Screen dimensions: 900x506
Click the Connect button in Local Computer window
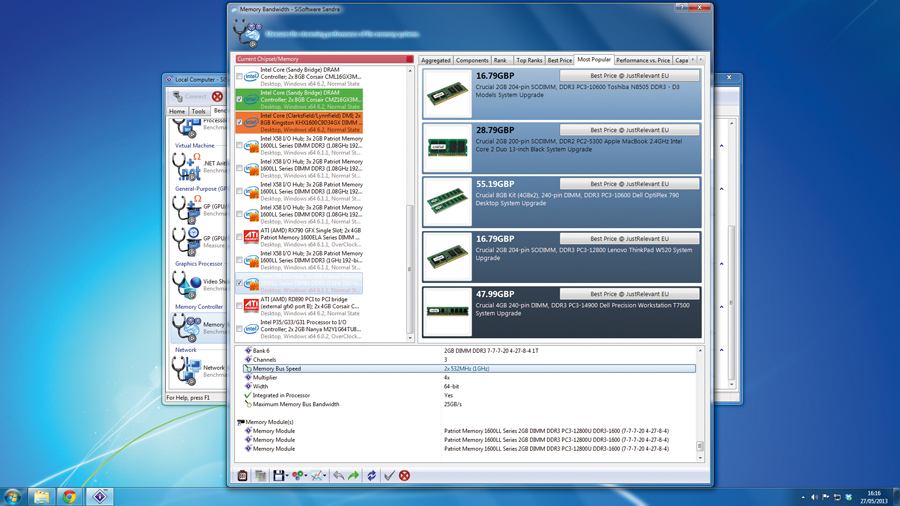(x=189, y=96)
